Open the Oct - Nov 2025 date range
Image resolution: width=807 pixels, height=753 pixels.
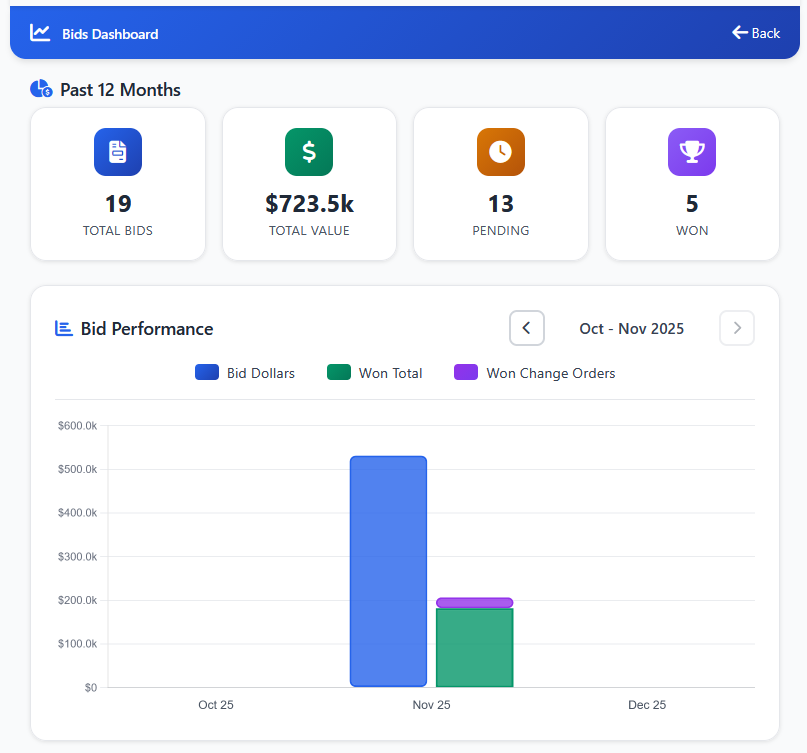631,328
